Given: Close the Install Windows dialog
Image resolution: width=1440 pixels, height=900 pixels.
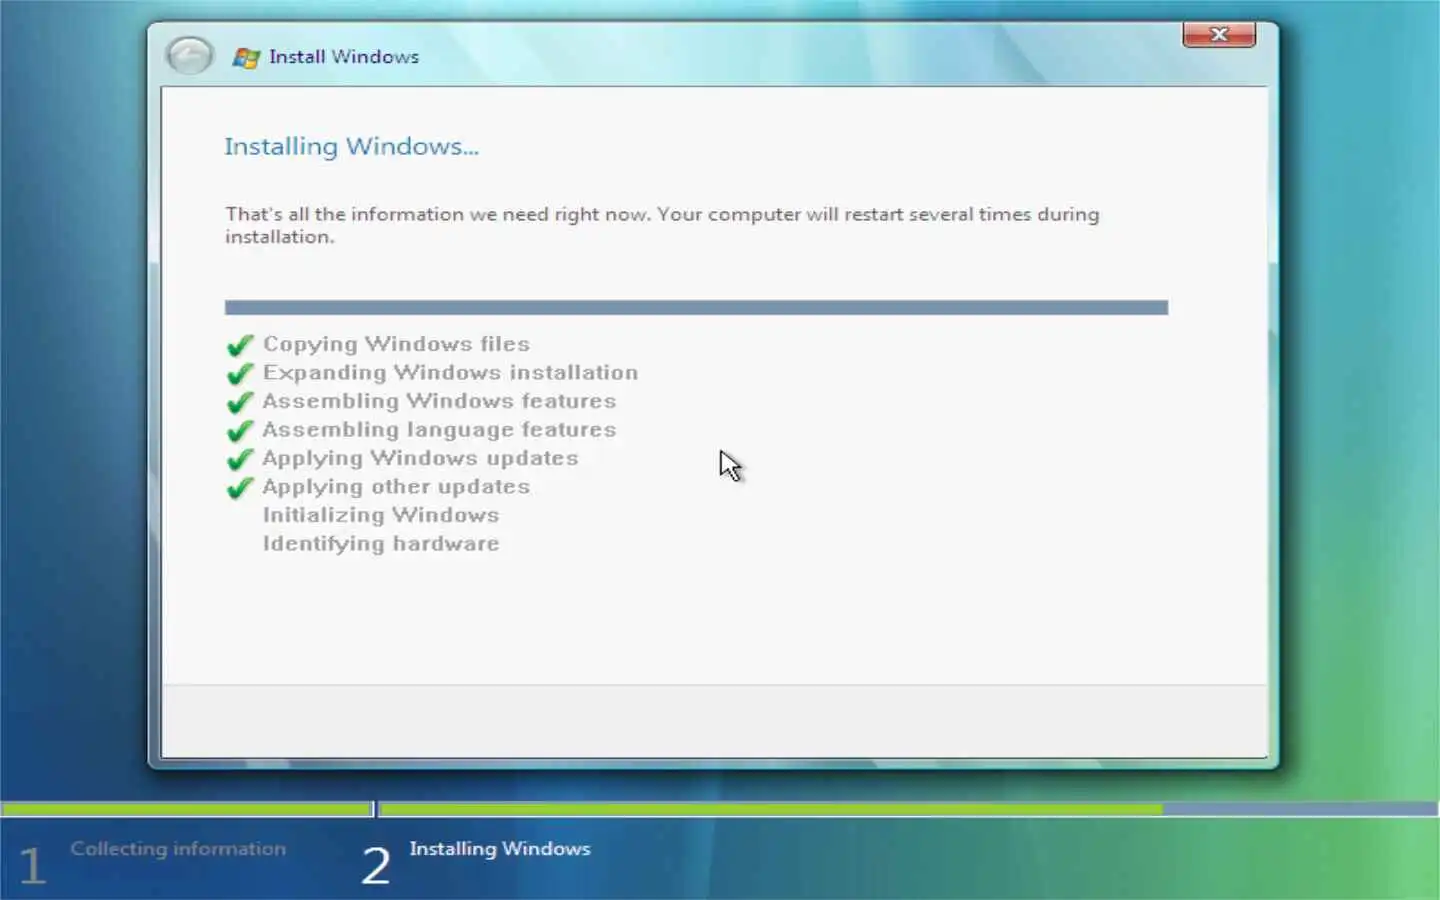Looking at the screenshot, I should point(1218,35).
